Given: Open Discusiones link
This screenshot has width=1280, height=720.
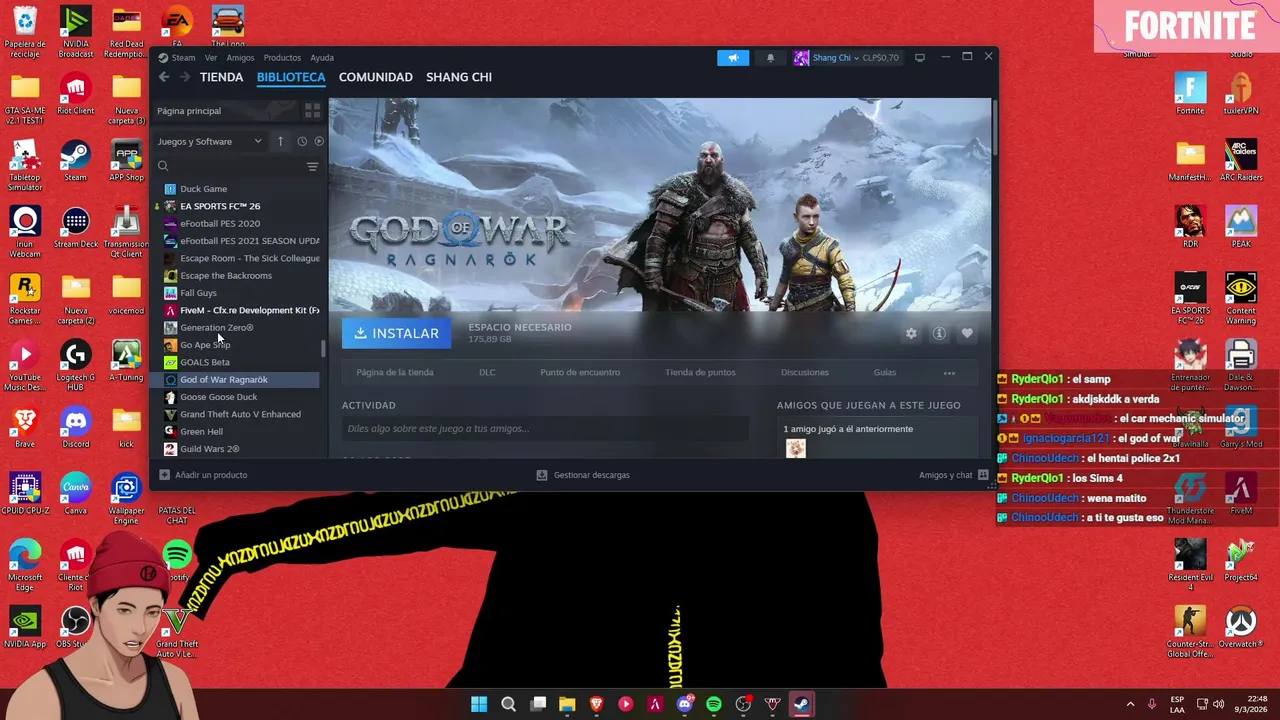Looking at the screenshot, I should coord(805,372).
